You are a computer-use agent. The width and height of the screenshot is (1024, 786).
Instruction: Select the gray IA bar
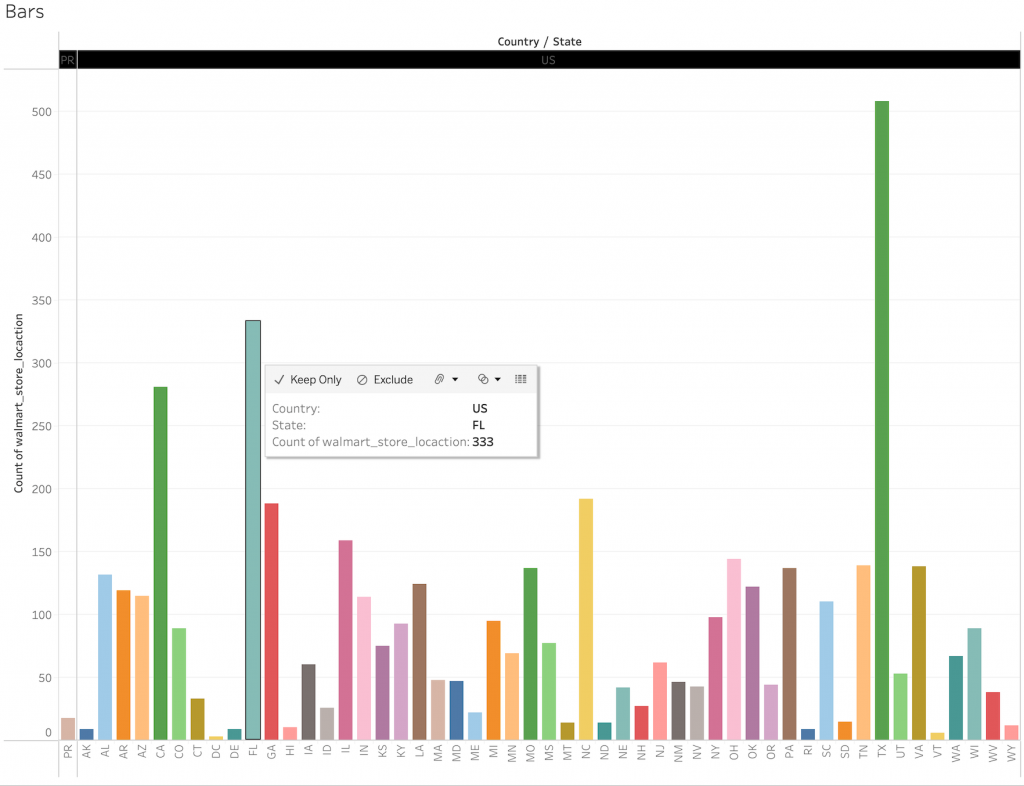(x=308, y=702)
